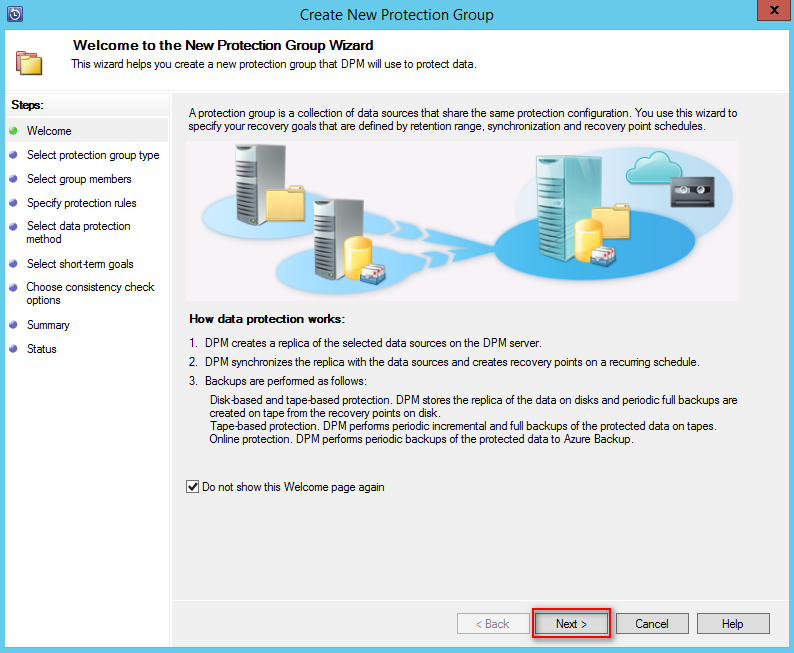Click the tape cassette icon in illustration
Viewport: 794px width, 653px height.
[x=692, y=192]
